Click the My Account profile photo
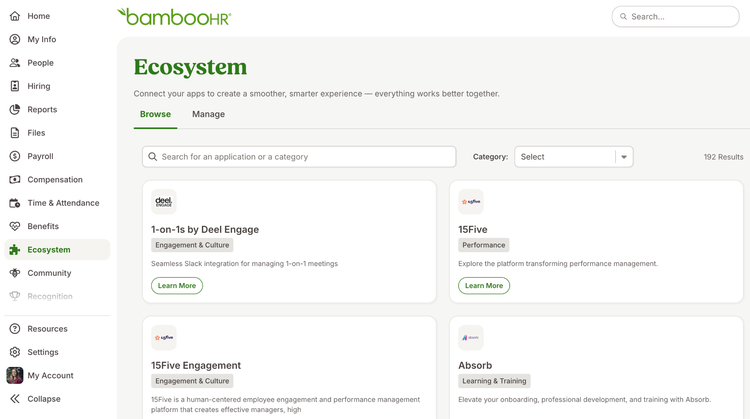 pos(15,375)
